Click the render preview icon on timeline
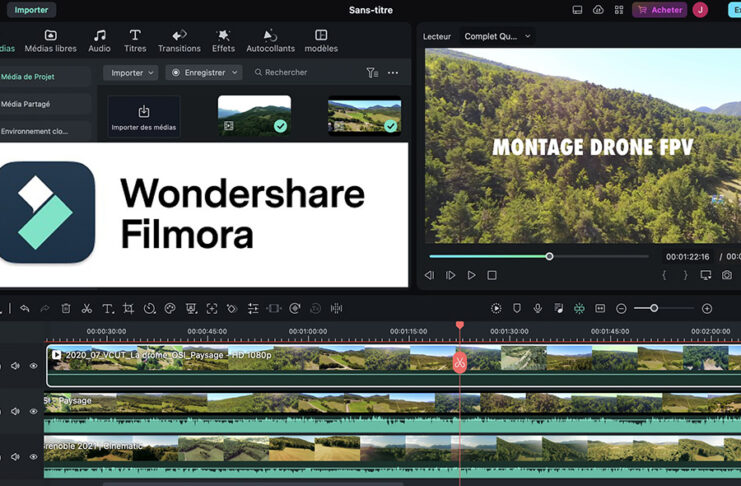 (496, 308)
